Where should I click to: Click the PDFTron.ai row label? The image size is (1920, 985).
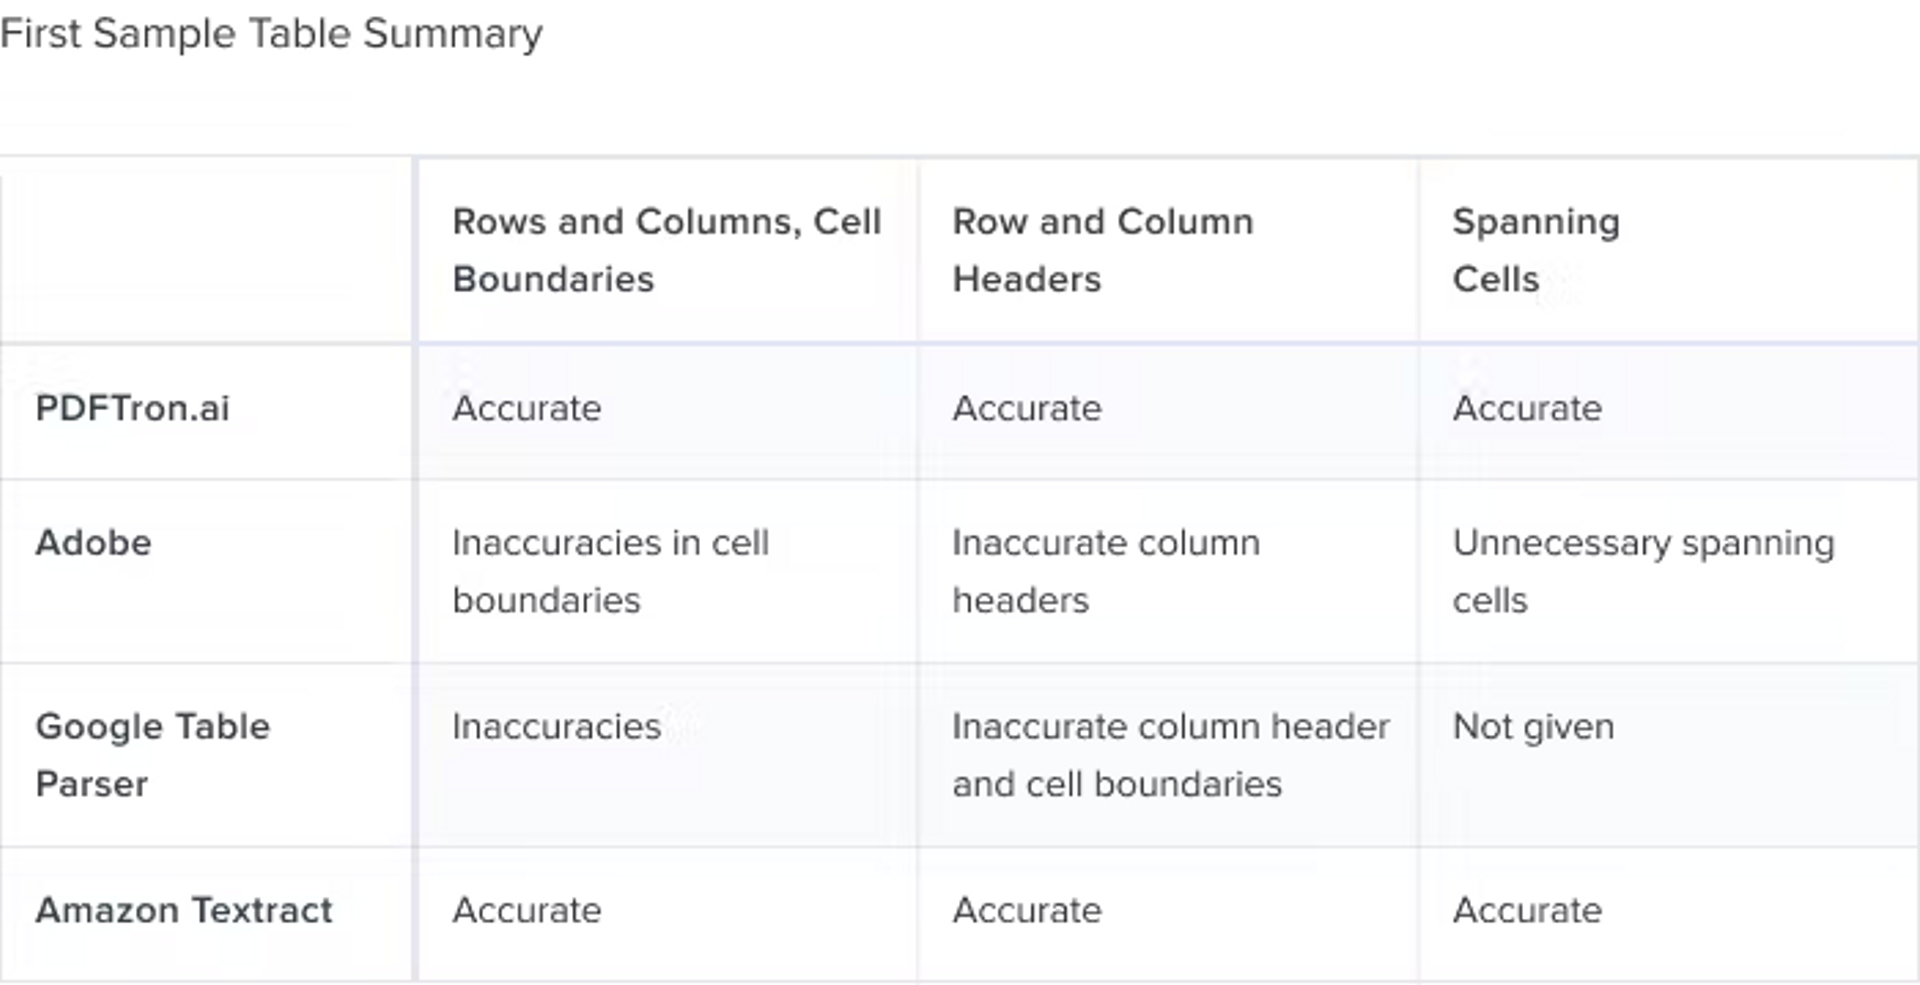132,409
